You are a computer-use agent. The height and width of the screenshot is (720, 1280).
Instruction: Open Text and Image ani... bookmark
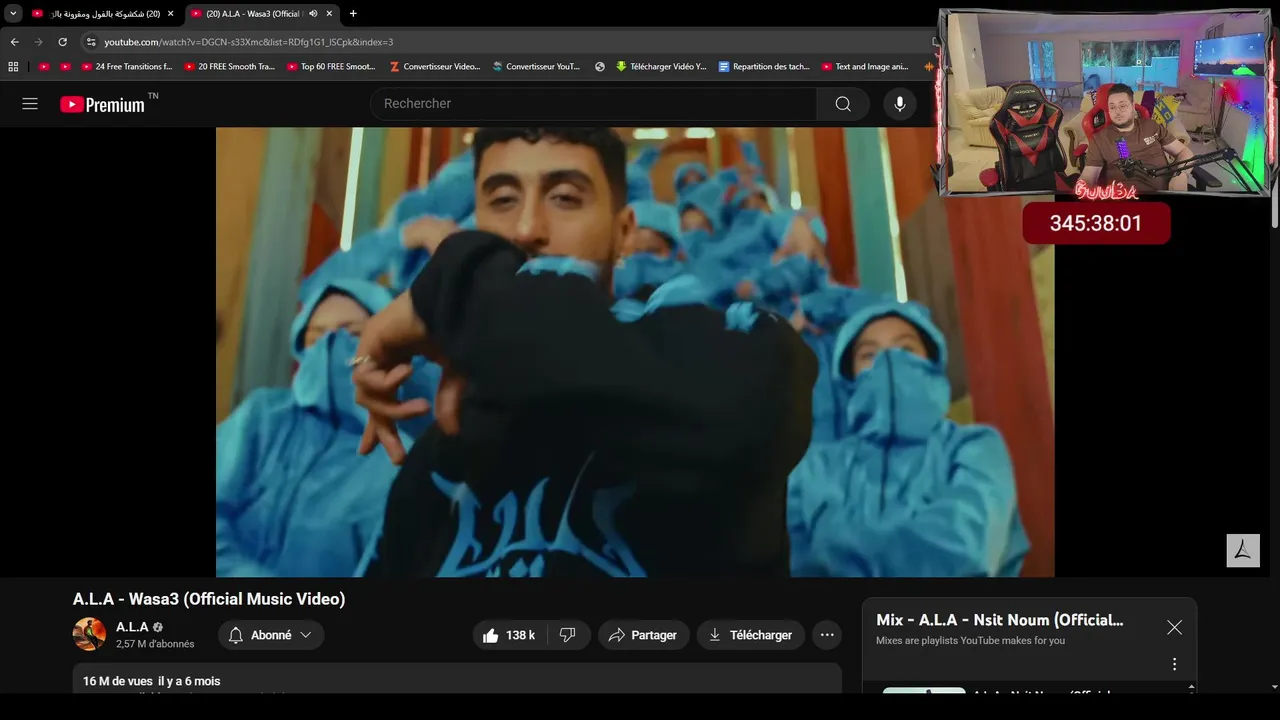pyautogui.click(x=865, y=67)
